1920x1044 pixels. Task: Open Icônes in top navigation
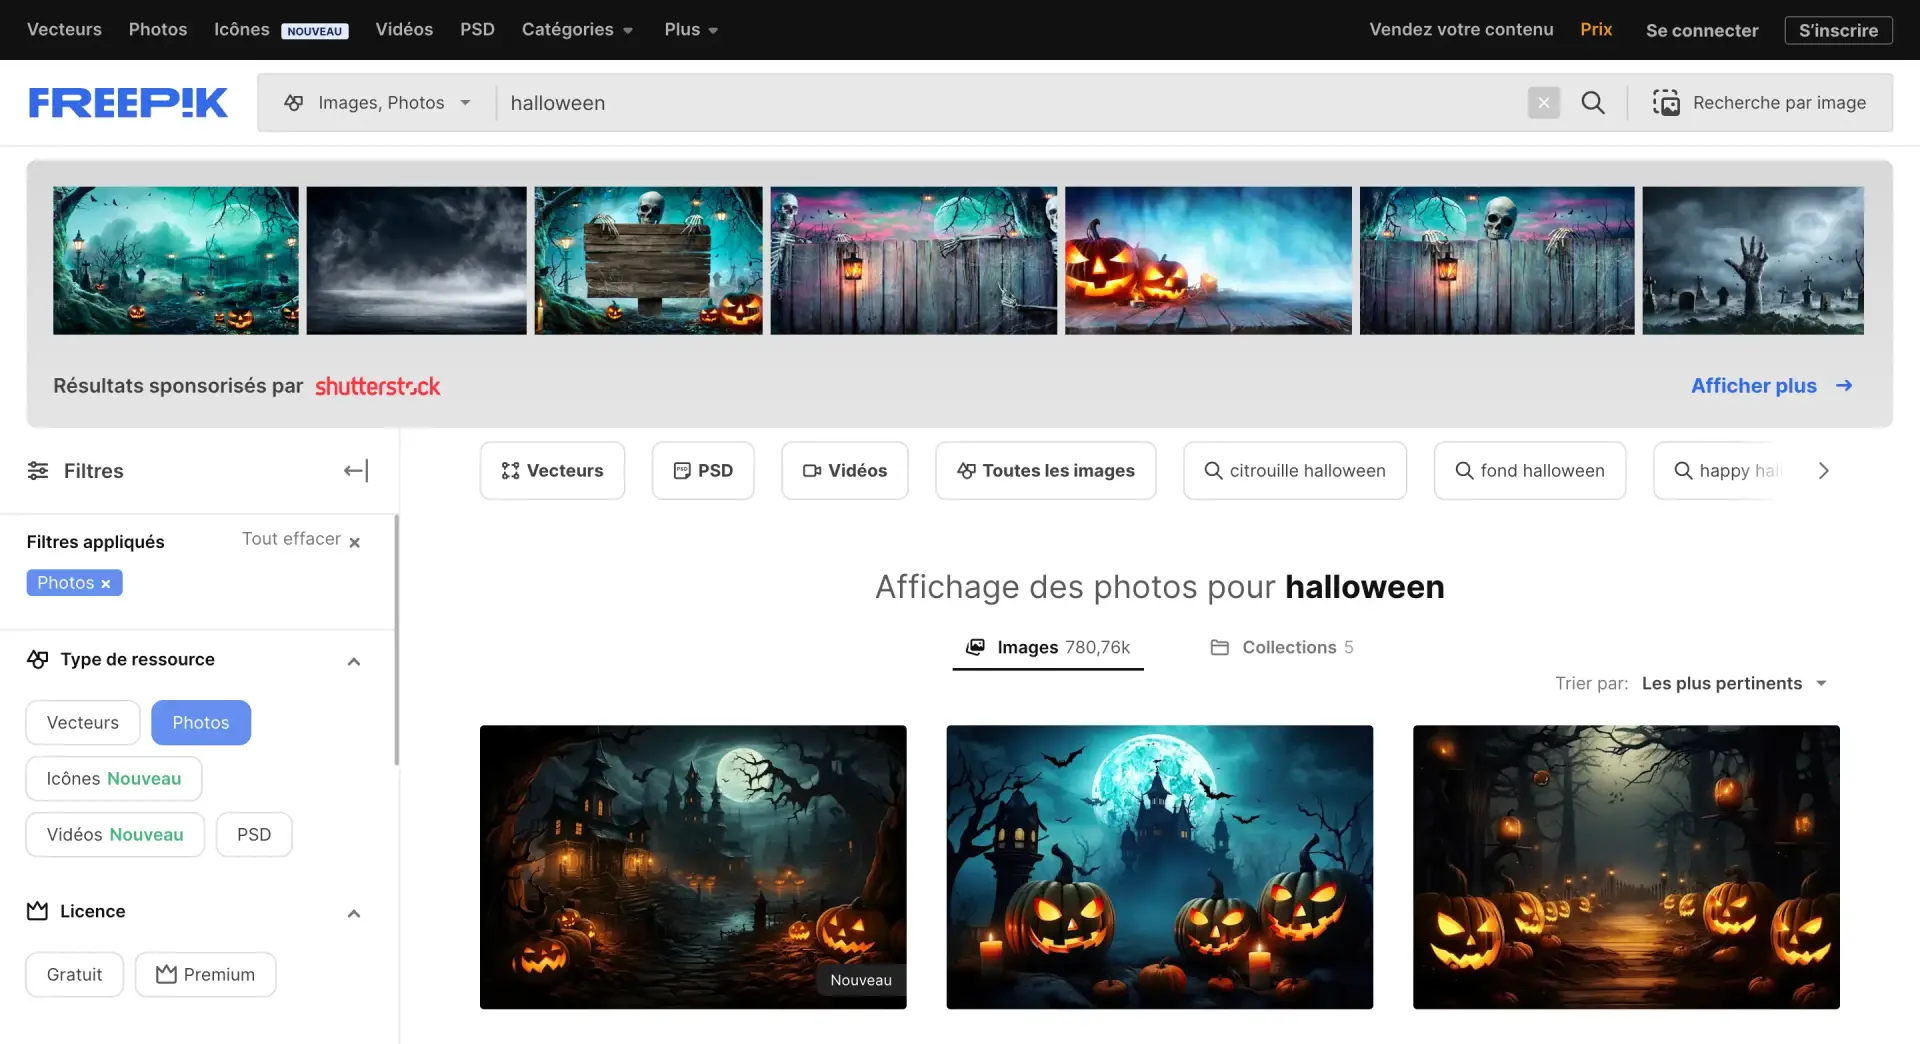242,30
